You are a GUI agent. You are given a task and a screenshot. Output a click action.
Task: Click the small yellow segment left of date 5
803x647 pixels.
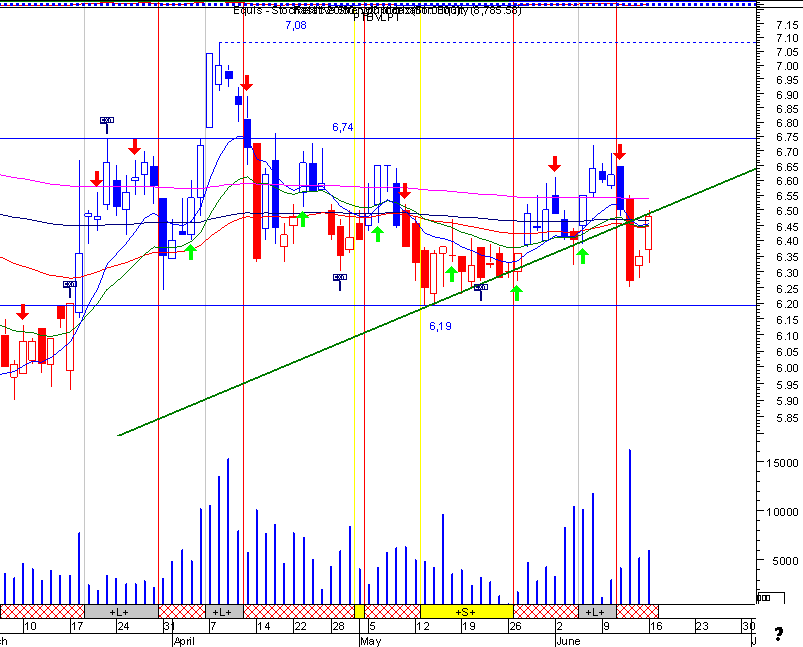coord(359,612)
